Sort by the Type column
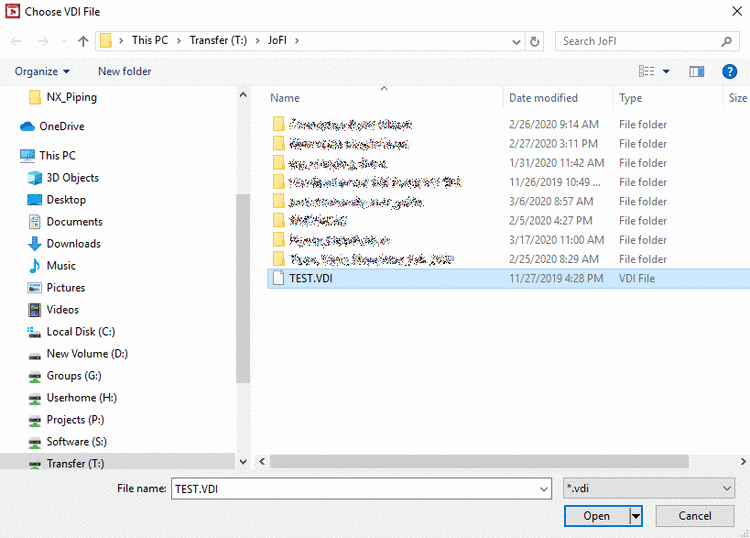This screenshot has height=538, width=750. click(x=630, y=98)
